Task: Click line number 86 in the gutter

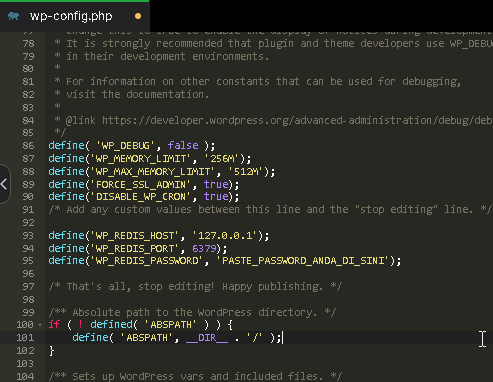Action: click(28, 146)
